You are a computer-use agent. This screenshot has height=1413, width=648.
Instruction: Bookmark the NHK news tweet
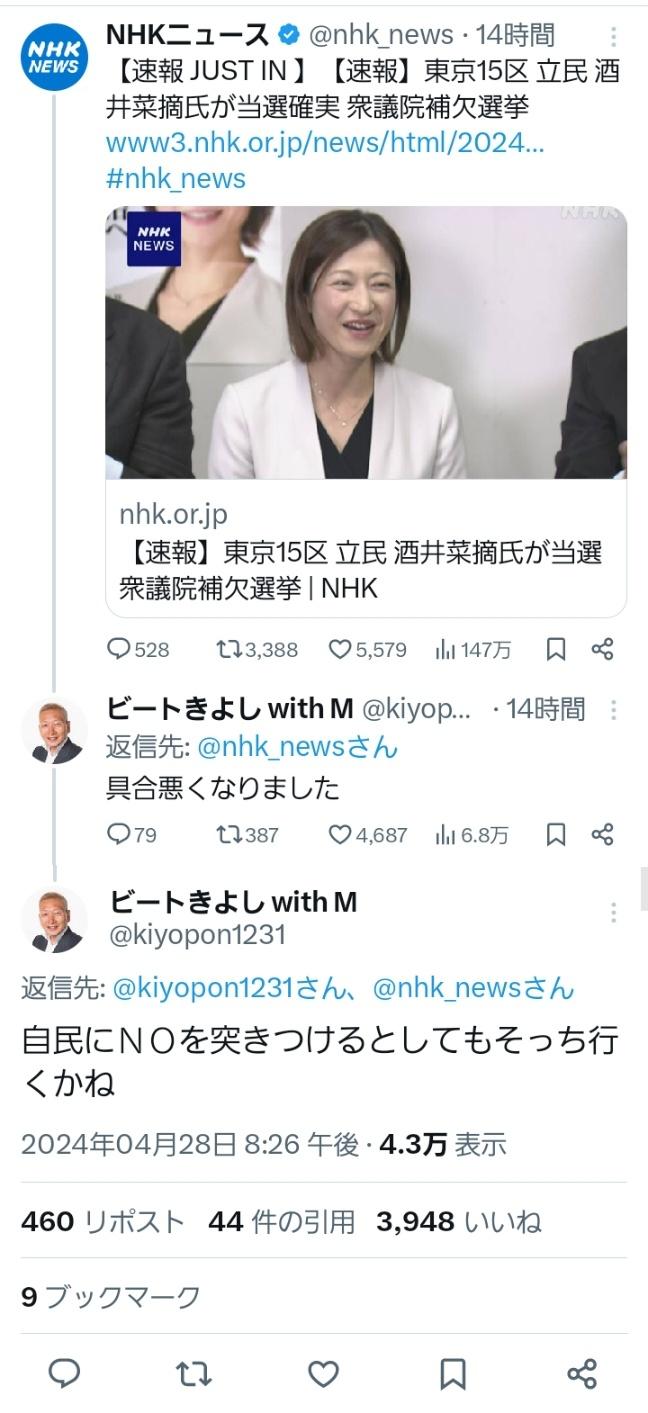coord(556,650)
